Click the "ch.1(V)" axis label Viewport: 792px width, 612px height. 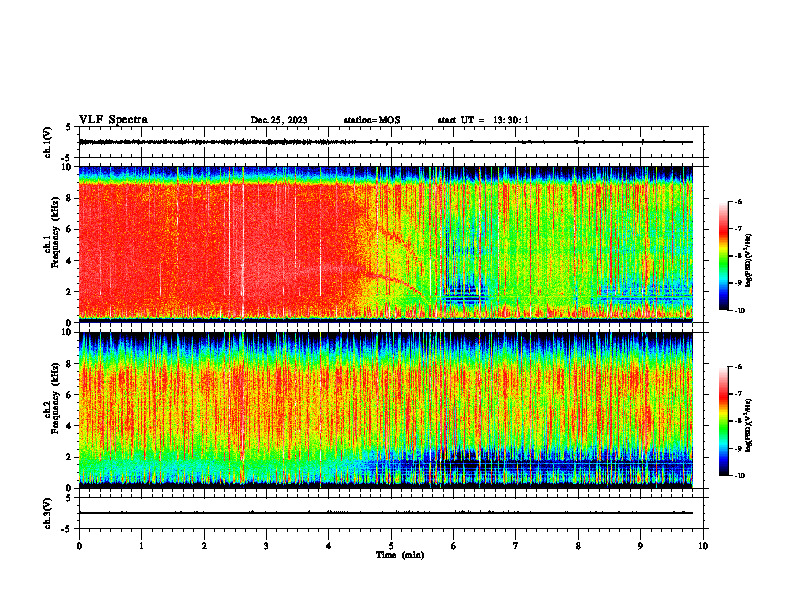tap(48, 142)
